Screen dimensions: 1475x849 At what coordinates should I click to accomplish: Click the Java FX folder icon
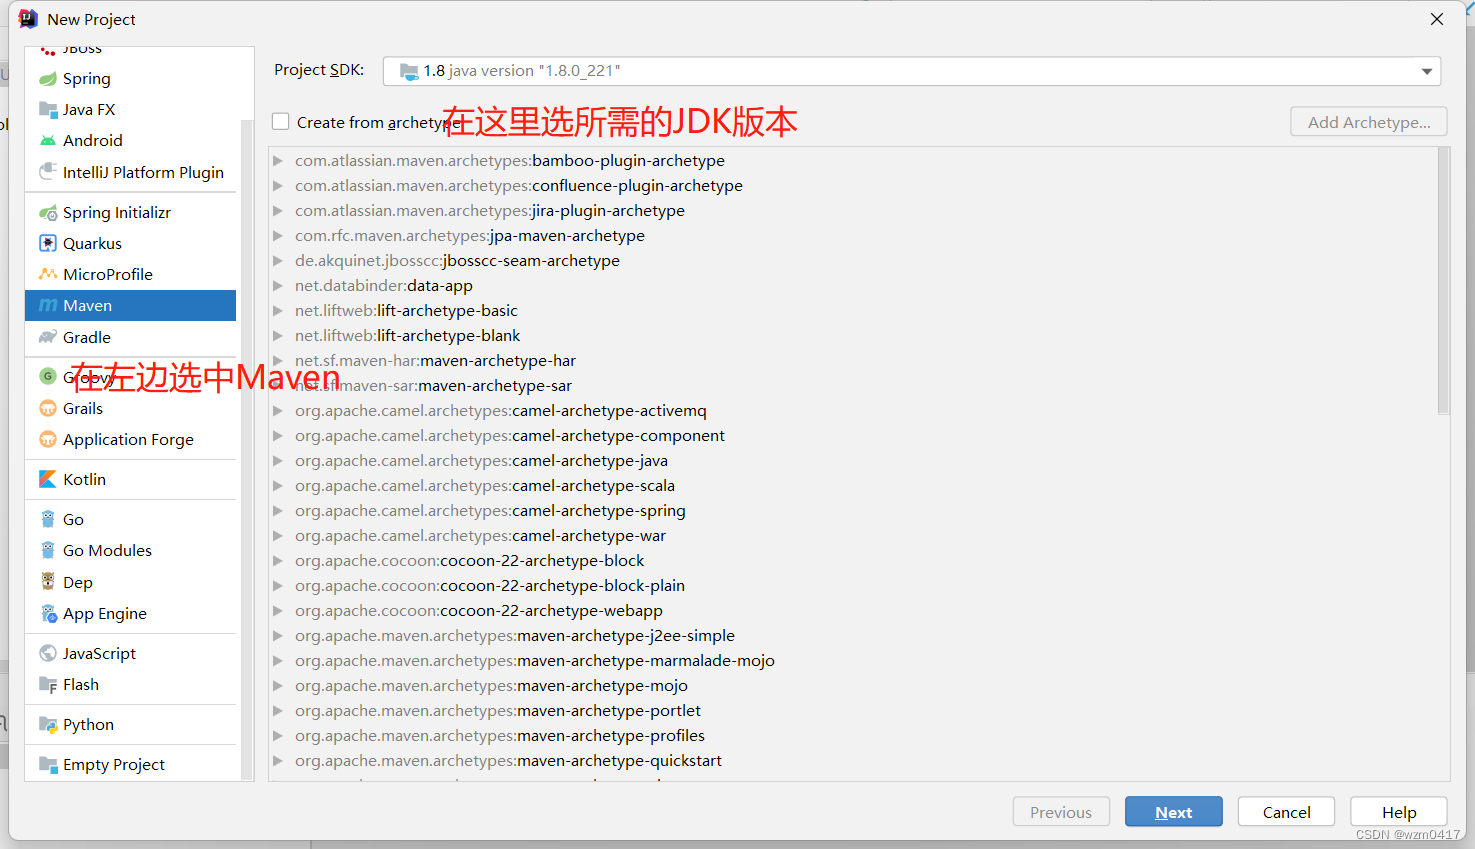pos(47,110)
